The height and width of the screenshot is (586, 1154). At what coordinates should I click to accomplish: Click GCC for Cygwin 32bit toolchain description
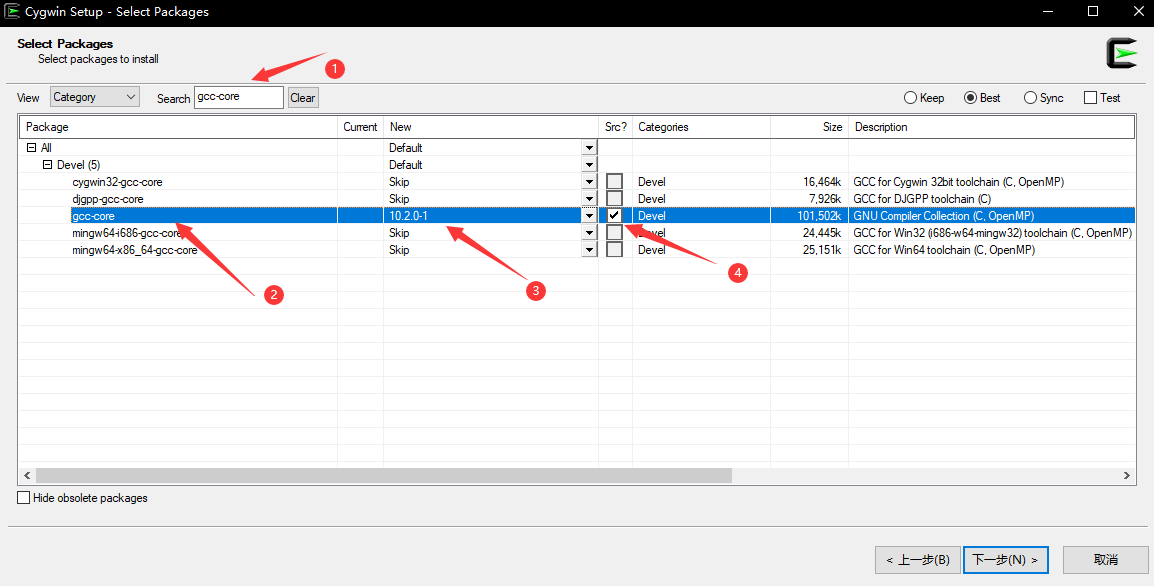(959, 182)
